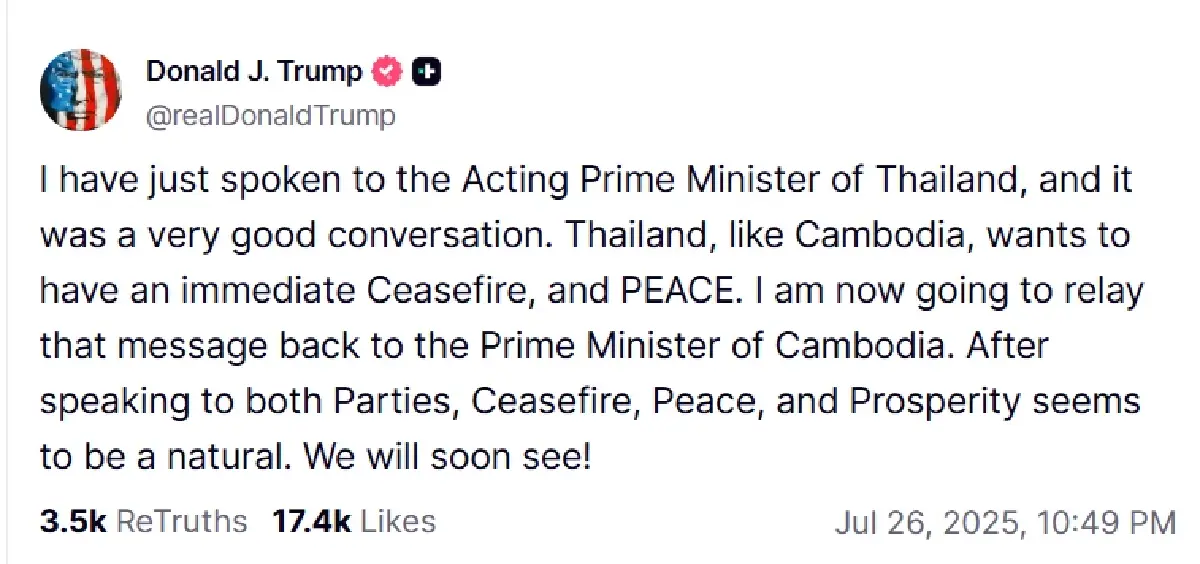Select the "Likes" label
Image resolution: width=1200 pixels, height=564 pixels.
[397, 521]
